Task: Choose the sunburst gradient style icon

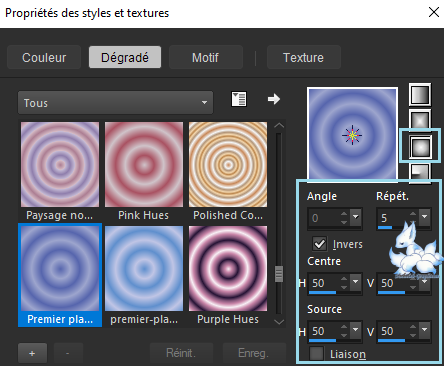Action: tap(420, 147)
